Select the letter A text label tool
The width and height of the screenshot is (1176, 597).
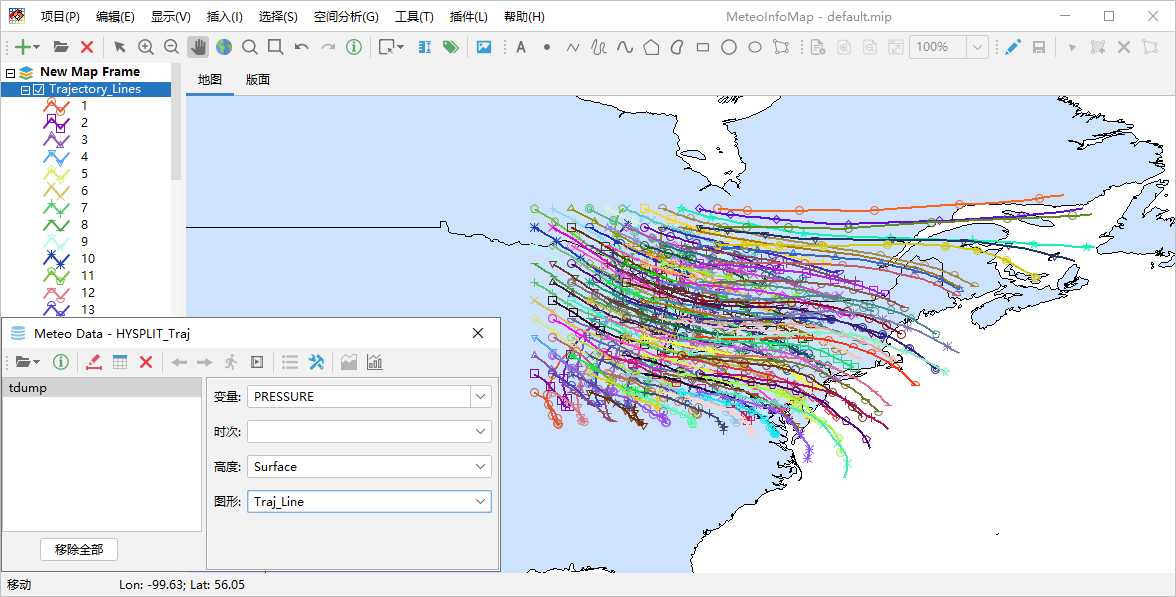click(x=520, y=47)
